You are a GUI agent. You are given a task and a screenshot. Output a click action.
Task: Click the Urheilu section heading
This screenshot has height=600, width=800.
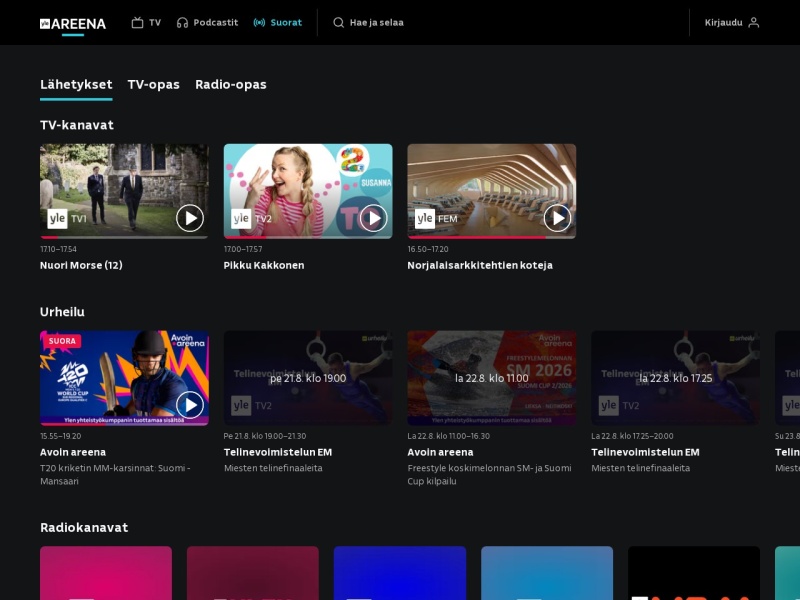62,312
